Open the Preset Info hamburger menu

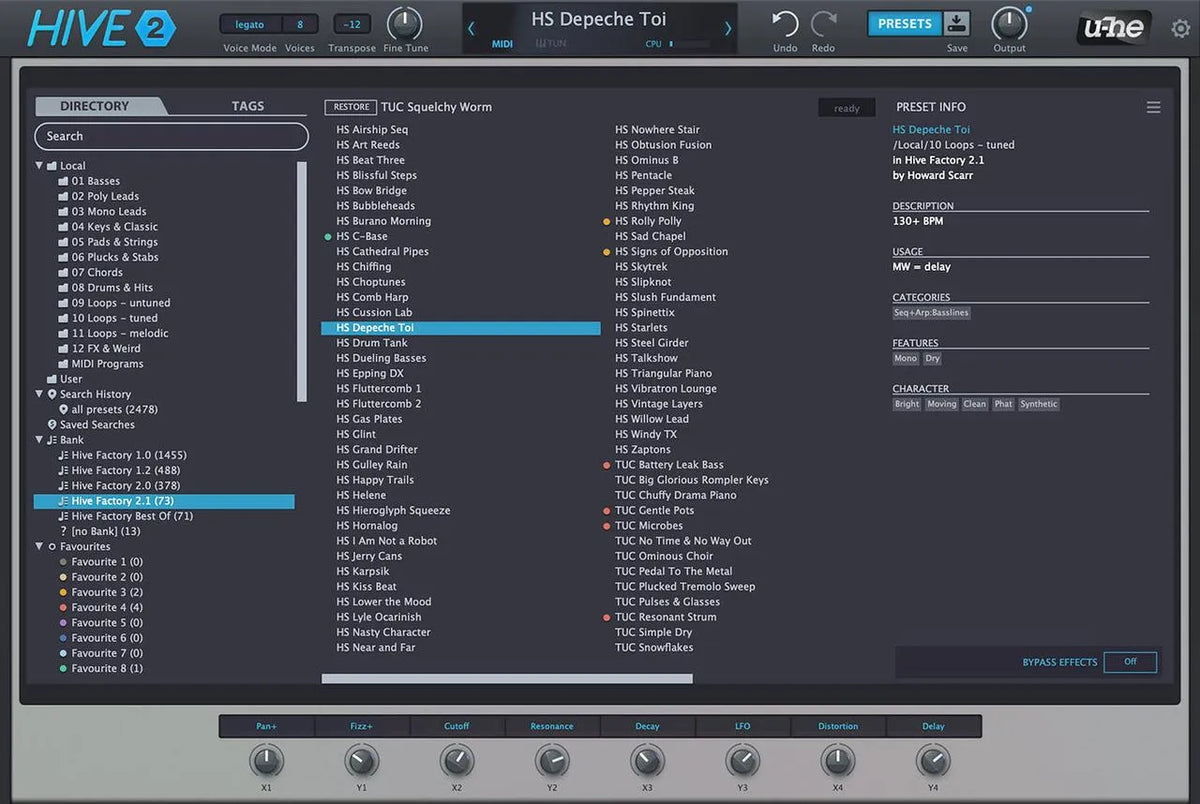[x=1153, y=107]
